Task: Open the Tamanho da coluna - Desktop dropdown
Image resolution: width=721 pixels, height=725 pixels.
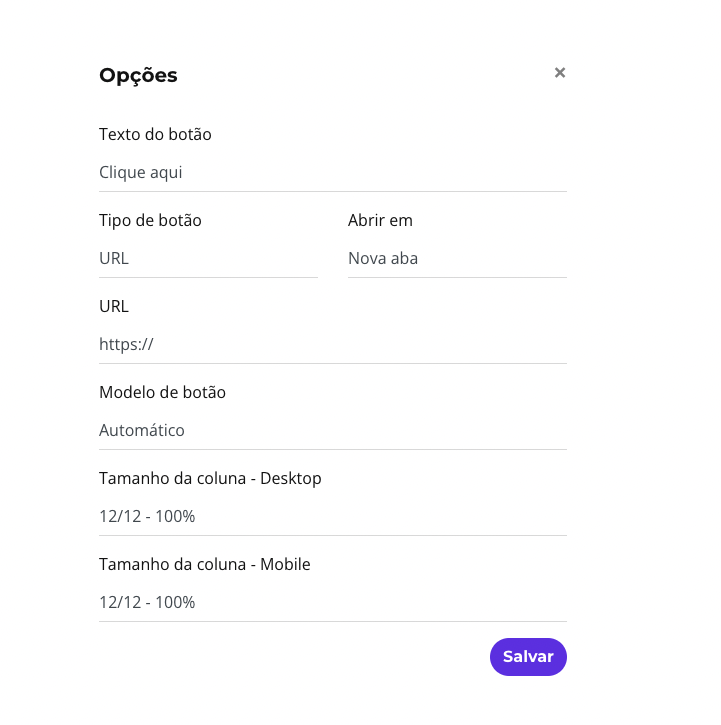Action: (x=333, y=516)
